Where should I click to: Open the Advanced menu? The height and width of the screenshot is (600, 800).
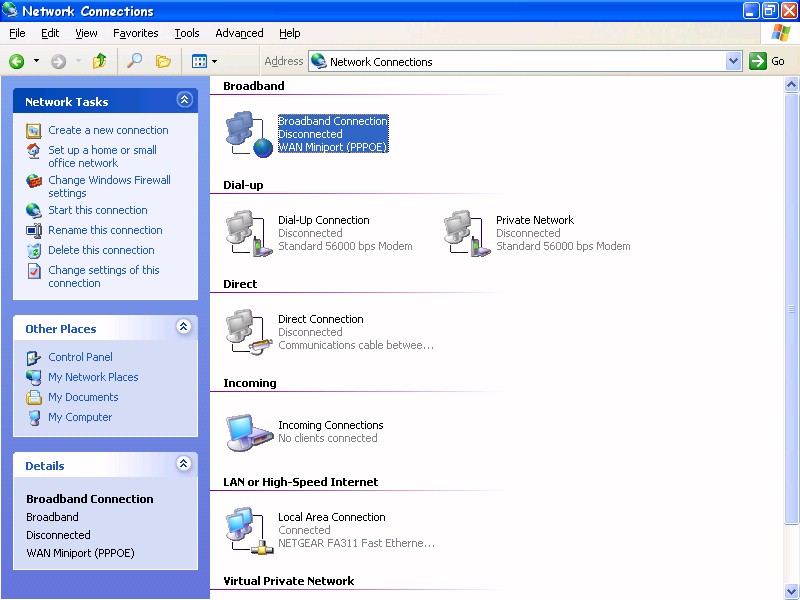click(x=239, y=33)
